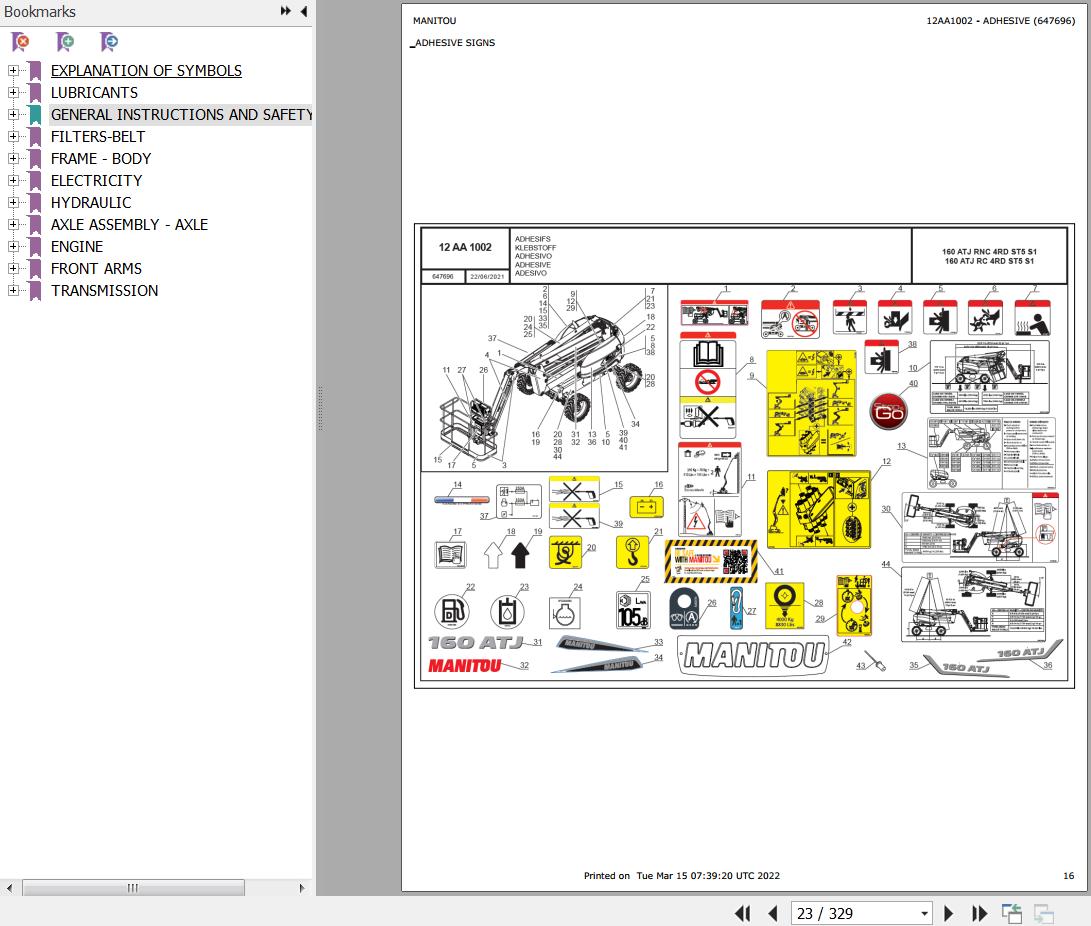Viewport: 1091px width, 926px height.
Task: Collapse the Bookmarks panel arrow
Action: (304, 11)
